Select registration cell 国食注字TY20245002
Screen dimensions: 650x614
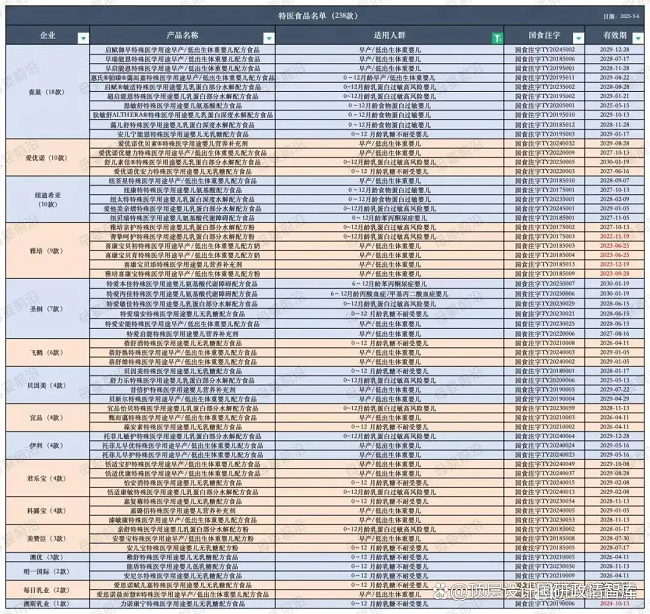coord(544,49)
